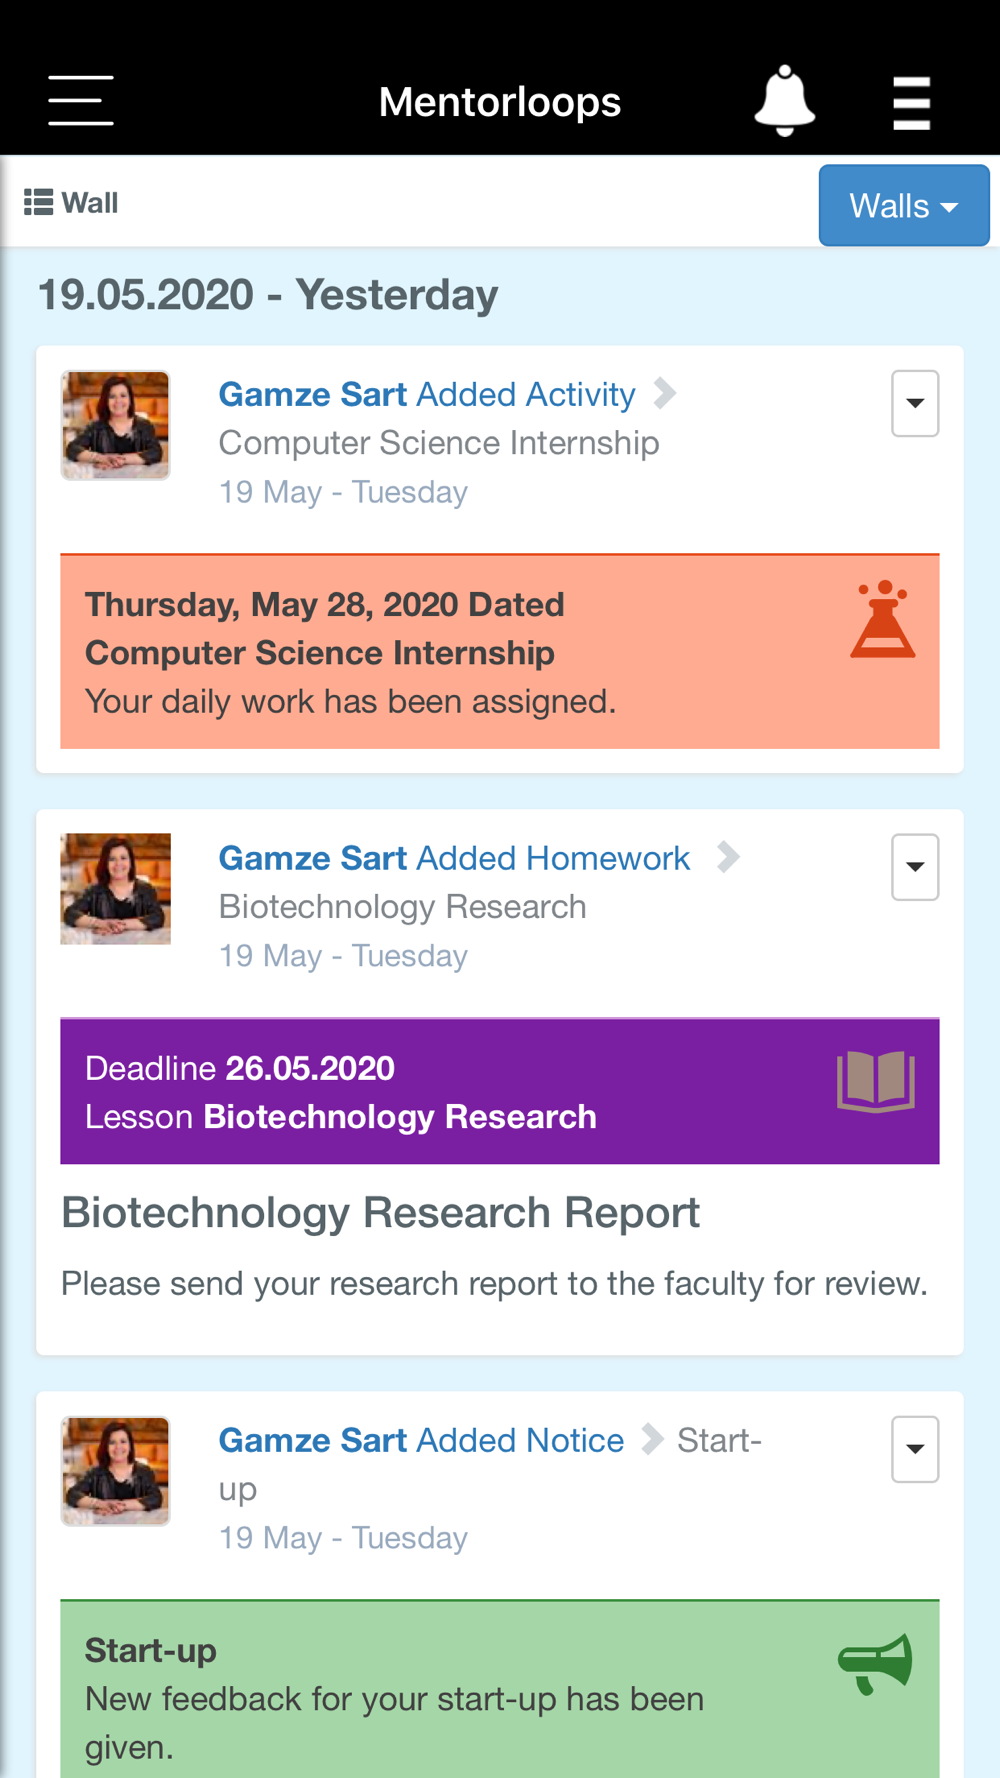Image resolution: width=1000 pixels, height=1778 pixels.
Task: Click the orange daily work assigned banner
Action: (x=450, y=652)
